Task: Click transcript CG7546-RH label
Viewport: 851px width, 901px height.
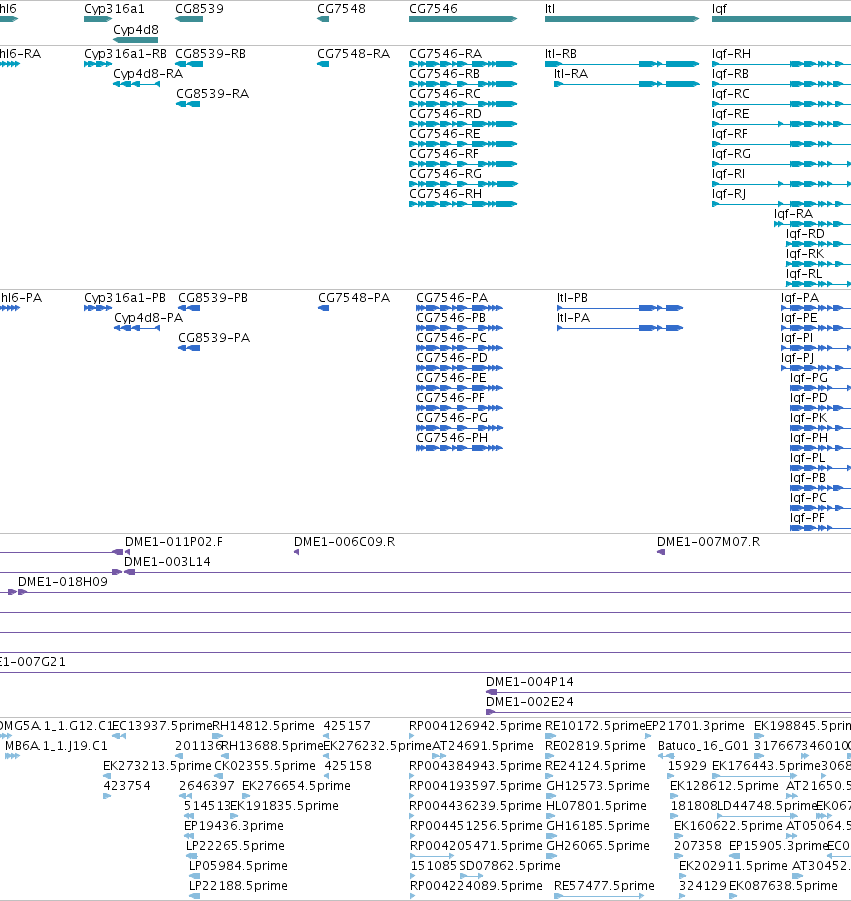Action: [445, 194]
